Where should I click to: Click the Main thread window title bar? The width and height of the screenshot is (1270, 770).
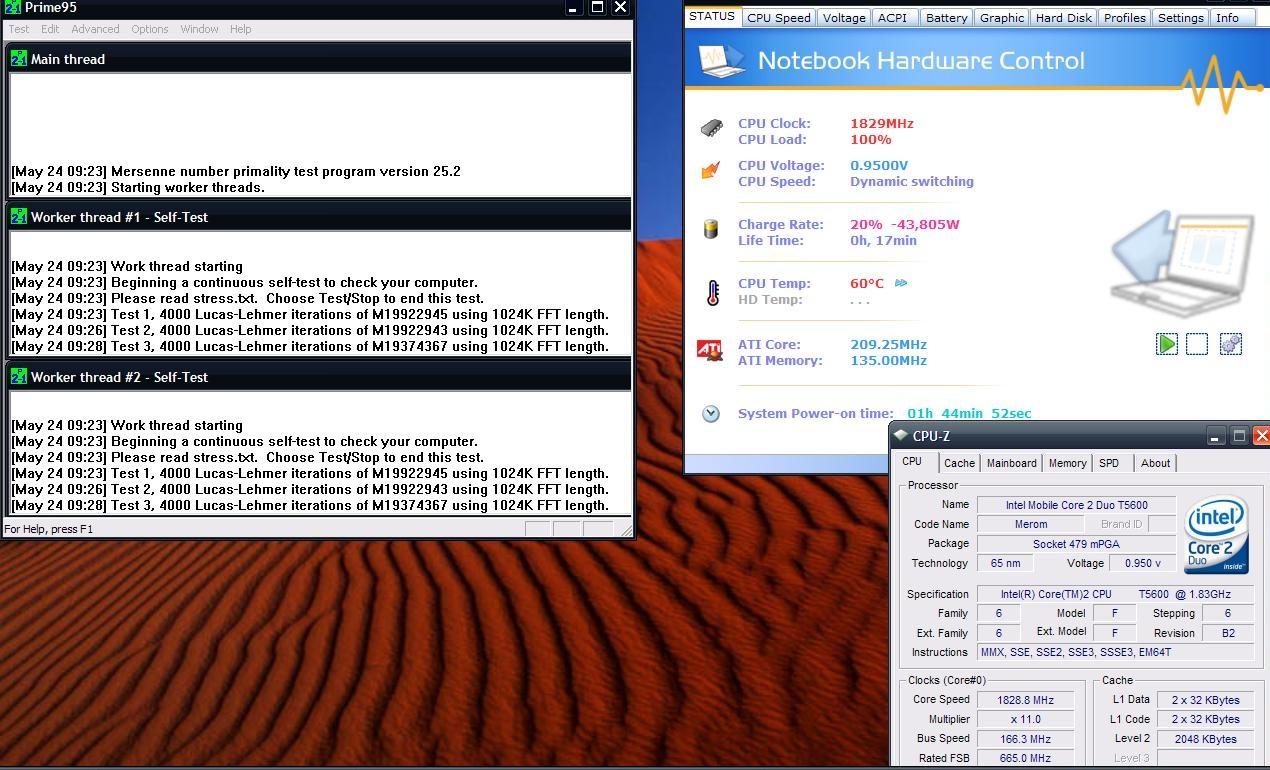pyautogui.click(x=318, y=59)
